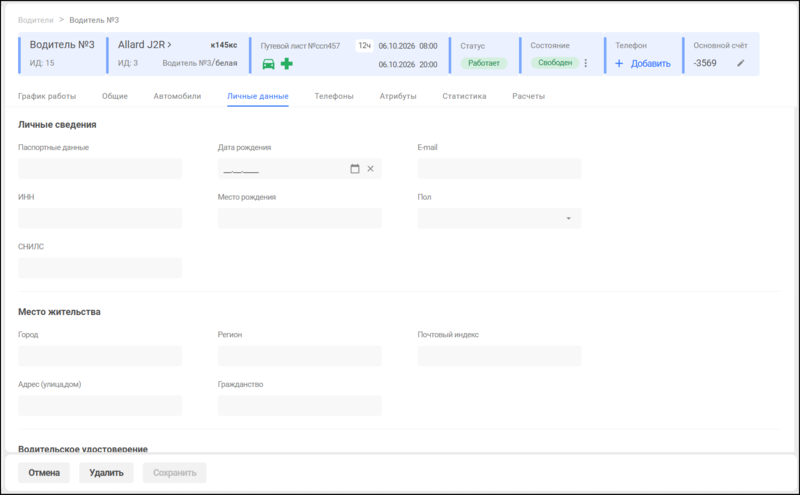This screenshot has width=800, height=495.
Task: Select the Расчеты tab
Action: (529, 96)
